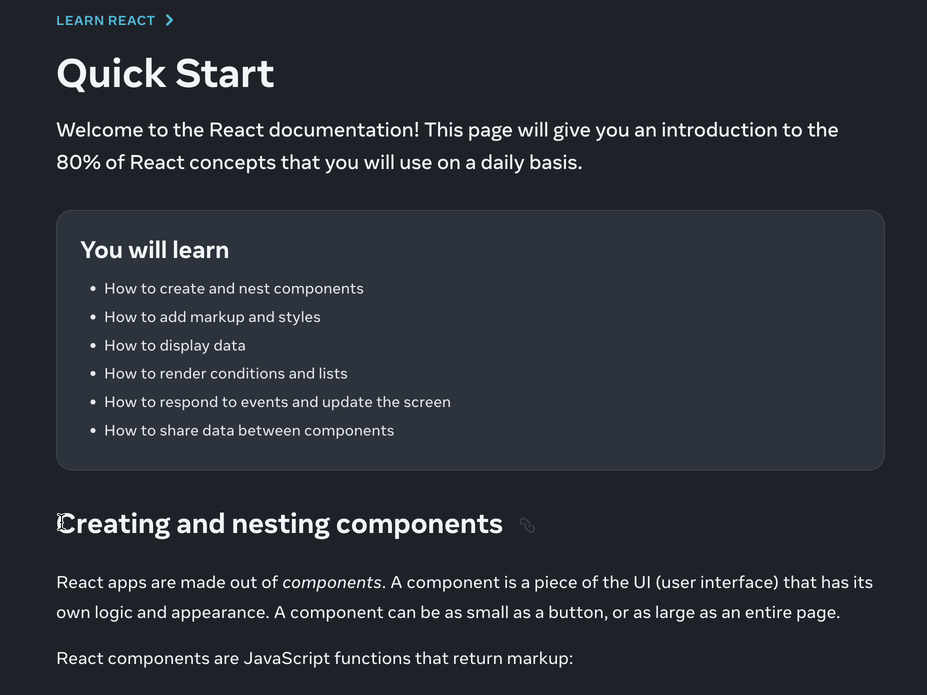927x695 pixels.
Task: Click the bullet How to create and nest components
Action: [x=234, y=288]
